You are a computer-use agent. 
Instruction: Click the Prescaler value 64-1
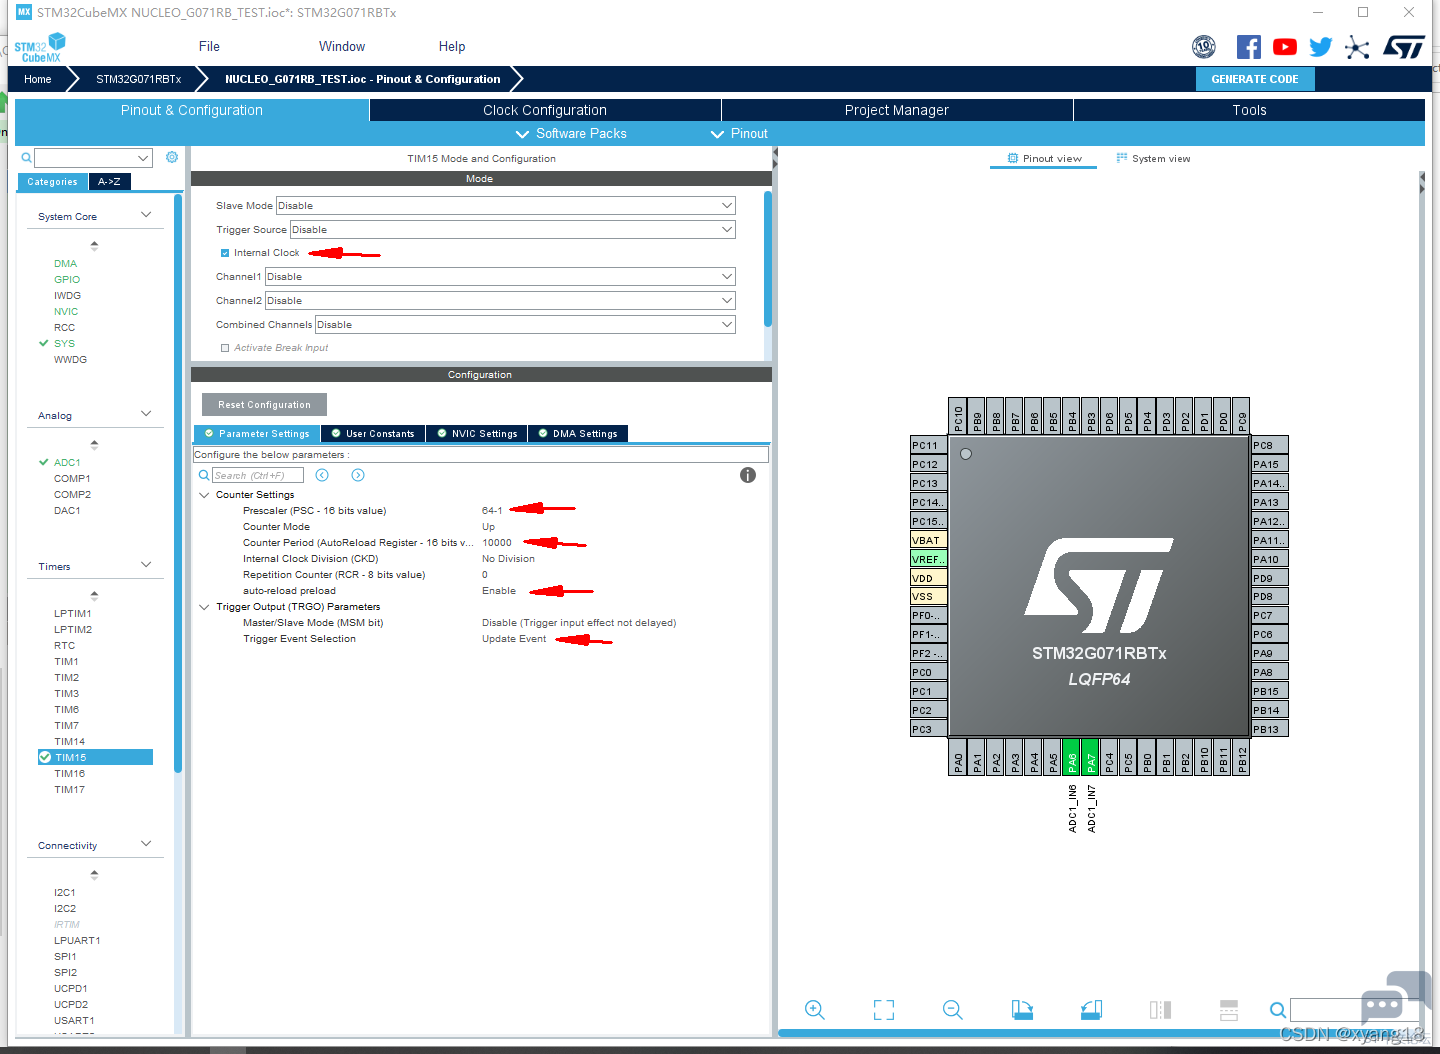492,511
